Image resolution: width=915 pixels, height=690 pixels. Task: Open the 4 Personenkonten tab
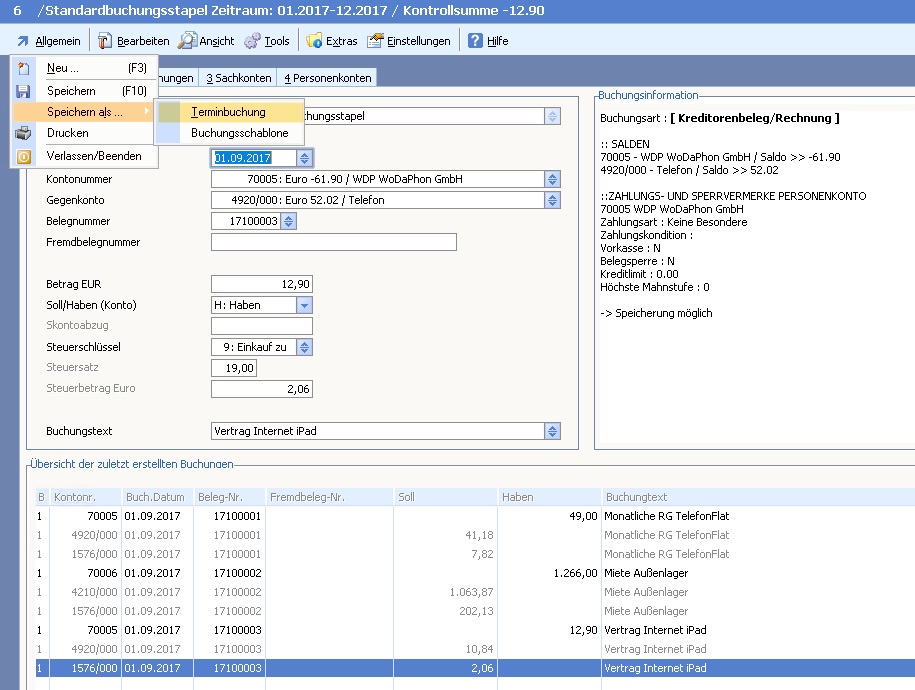pyautogui.click(x=326, y=78)
